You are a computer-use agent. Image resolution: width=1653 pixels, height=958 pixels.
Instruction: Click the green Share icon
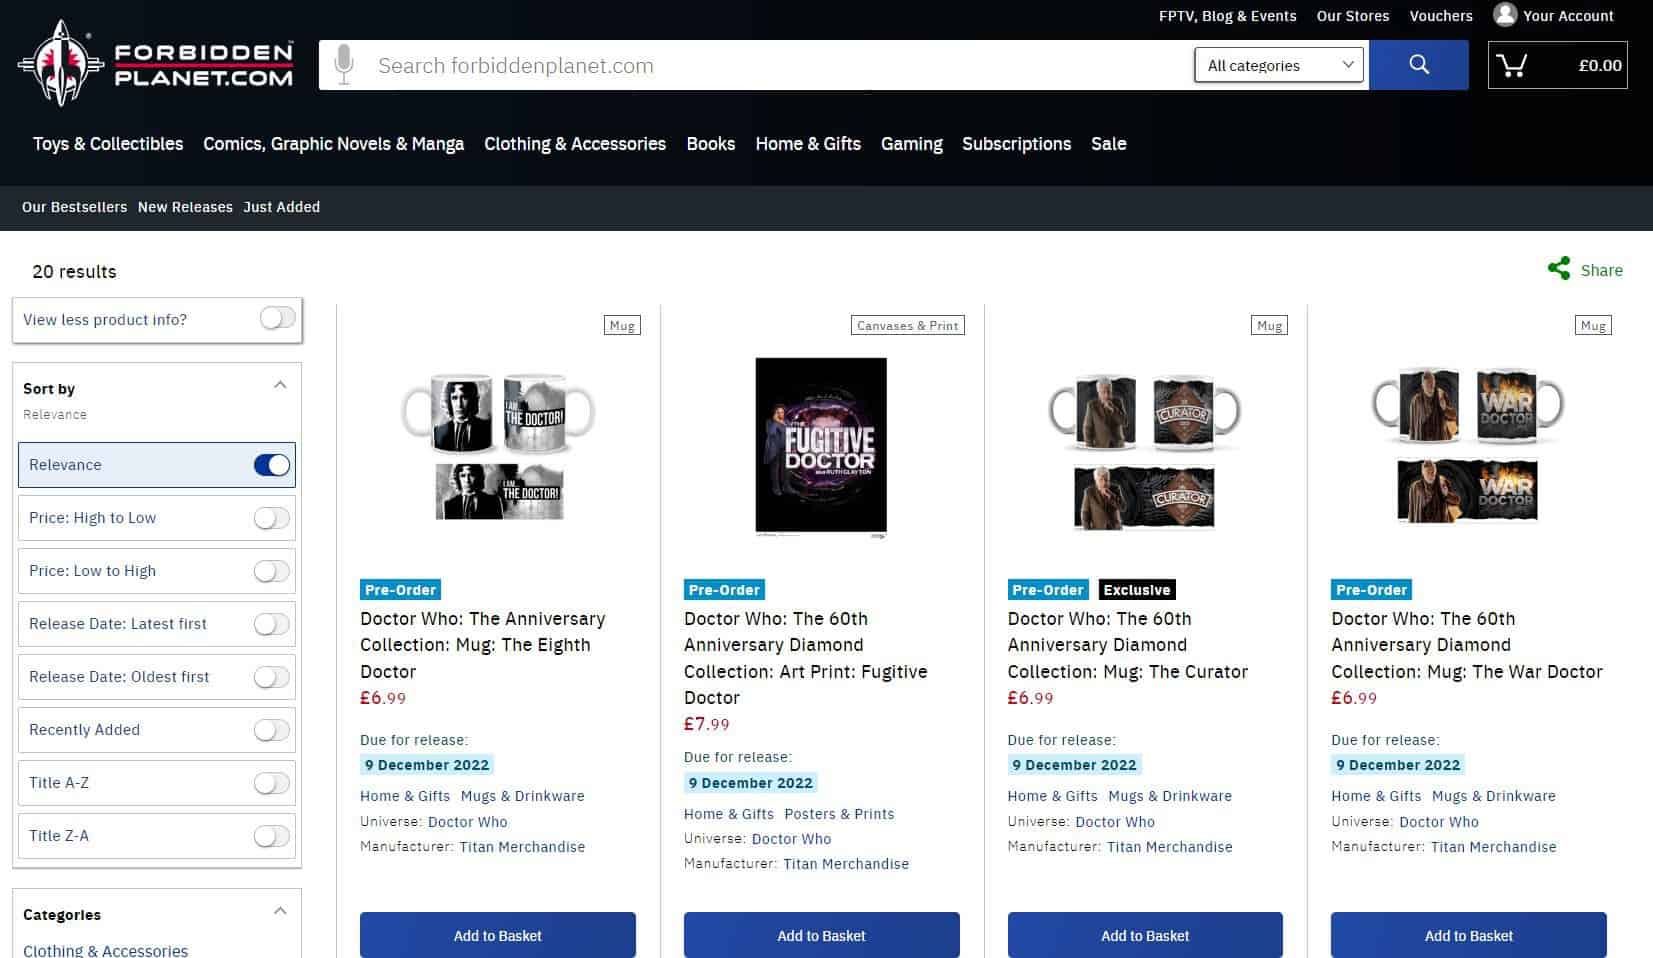1559,269
